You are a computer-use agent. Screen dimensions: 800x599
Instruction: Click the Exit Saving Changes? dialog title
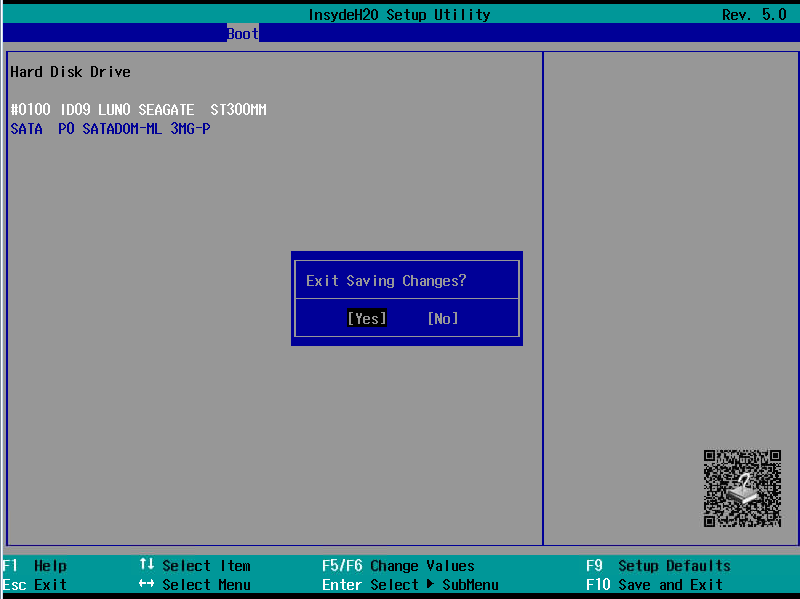(x=386, y=281)
